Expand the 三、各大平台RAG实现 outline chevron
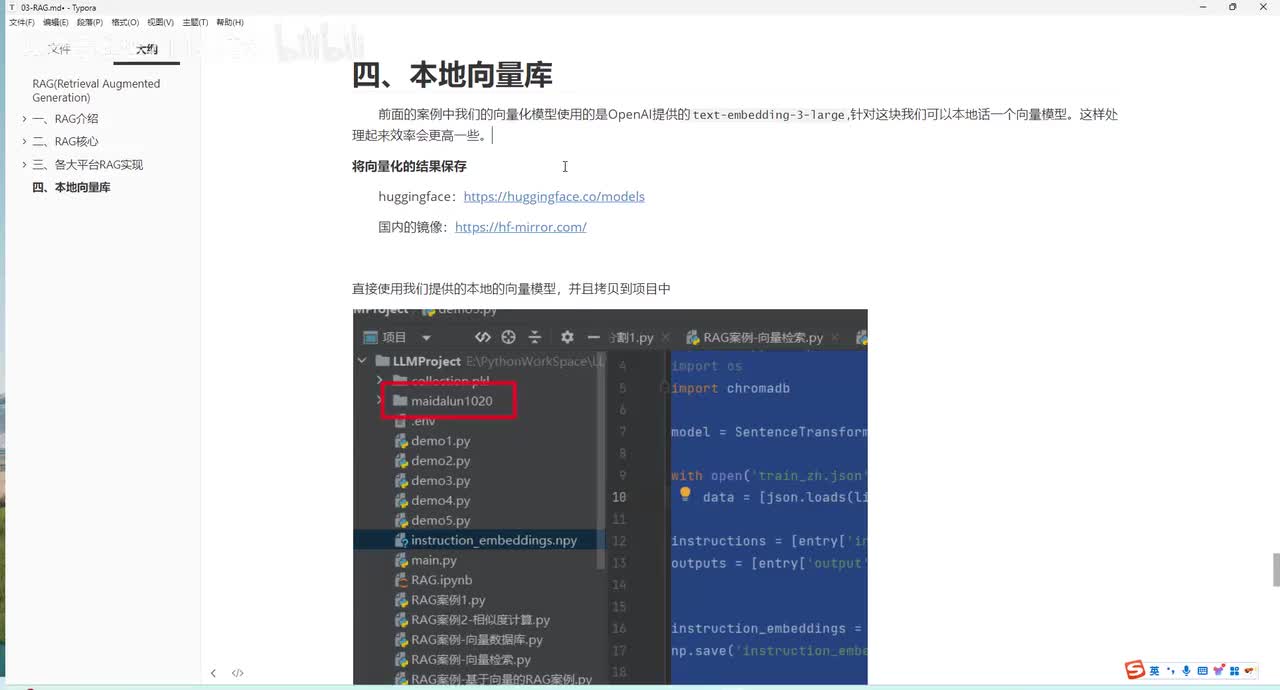Screen dimensions: 1280x690 (x=25, y=165)
